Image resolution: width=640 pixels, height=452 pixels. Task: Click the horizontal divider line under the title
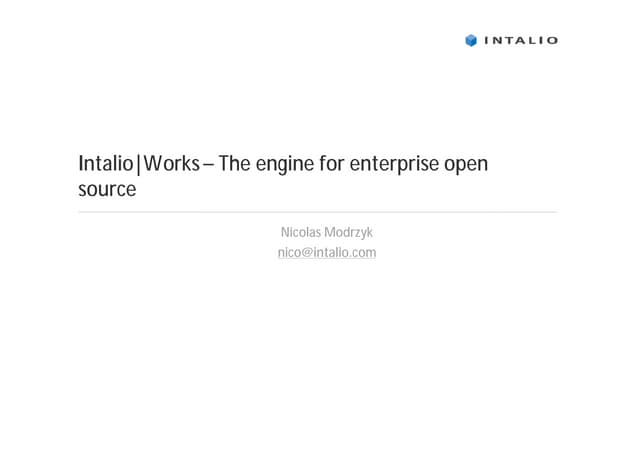[317, 212]
